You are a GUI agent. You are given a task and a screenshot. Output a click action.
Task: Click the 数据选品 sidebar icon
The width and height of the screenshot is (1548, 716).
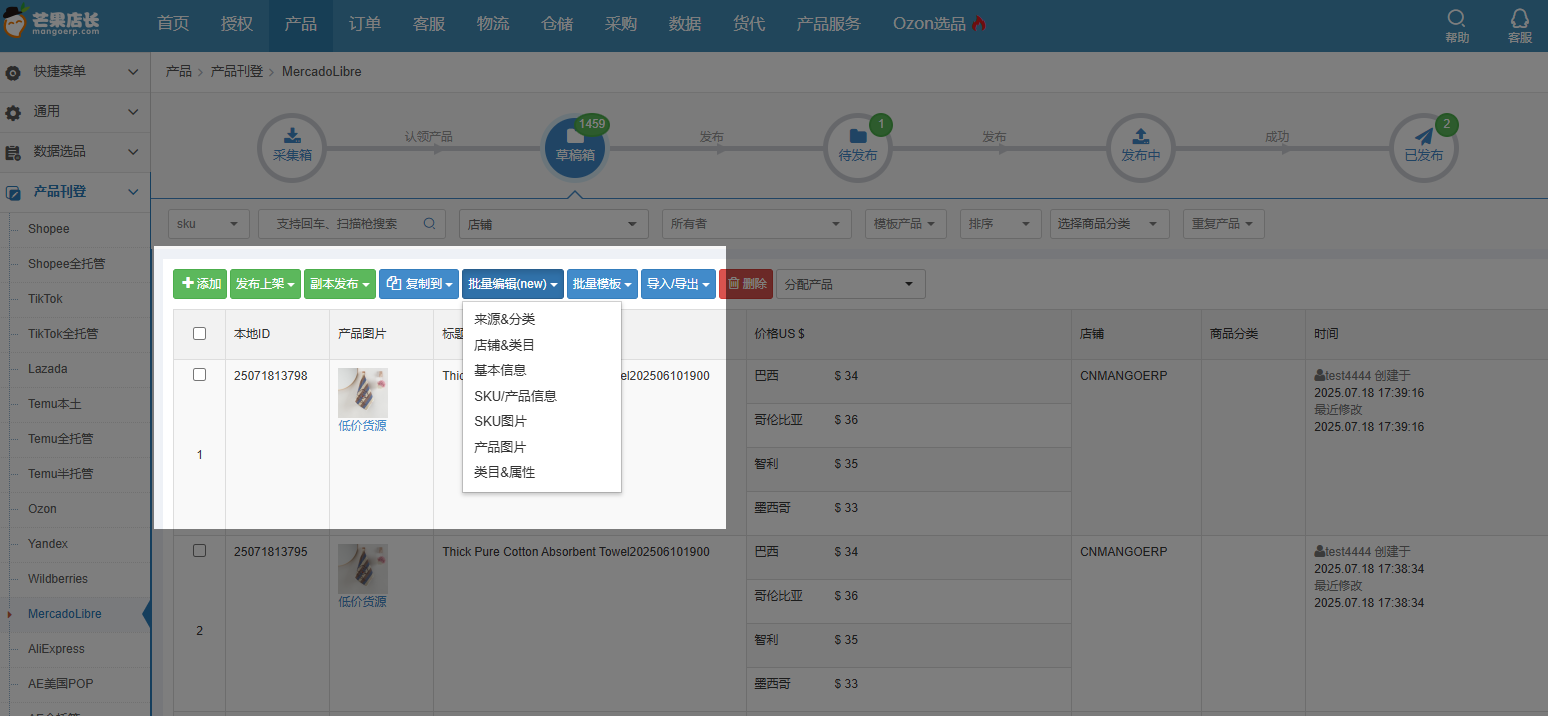click(14, 152)
